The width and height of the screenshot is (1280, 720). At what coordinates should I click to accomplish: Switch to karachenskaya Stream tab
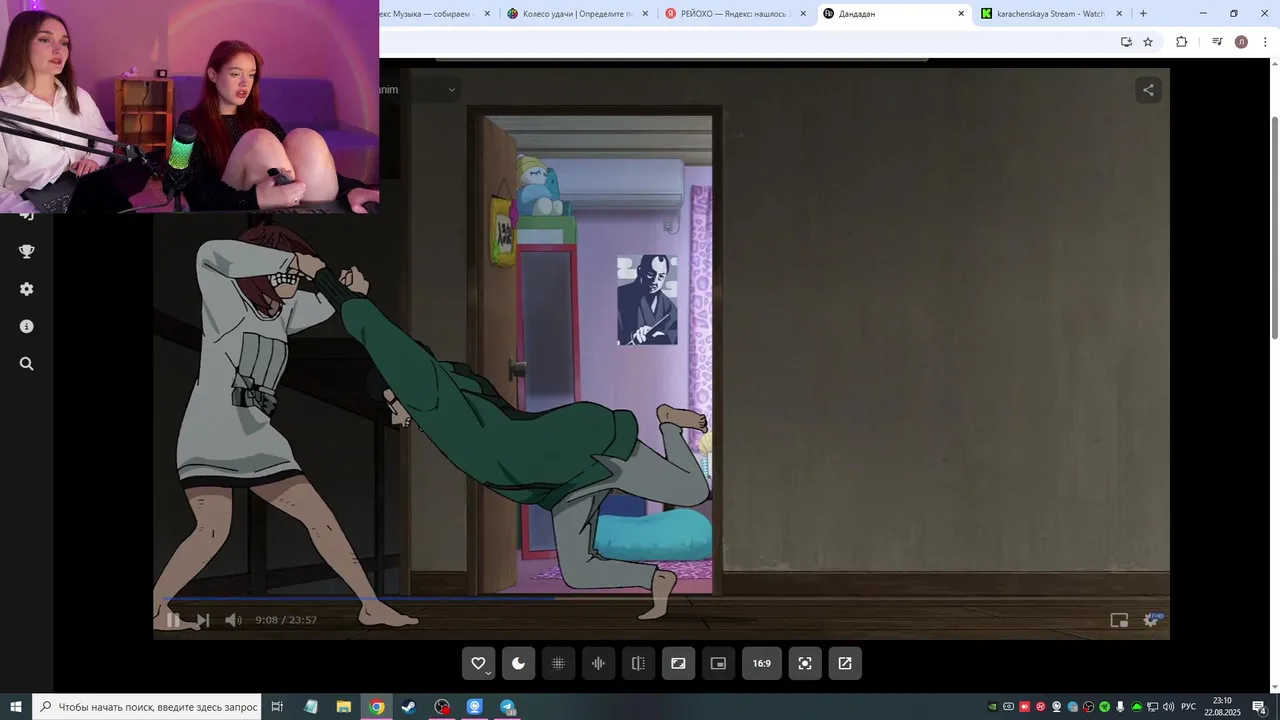(1050, 14)
